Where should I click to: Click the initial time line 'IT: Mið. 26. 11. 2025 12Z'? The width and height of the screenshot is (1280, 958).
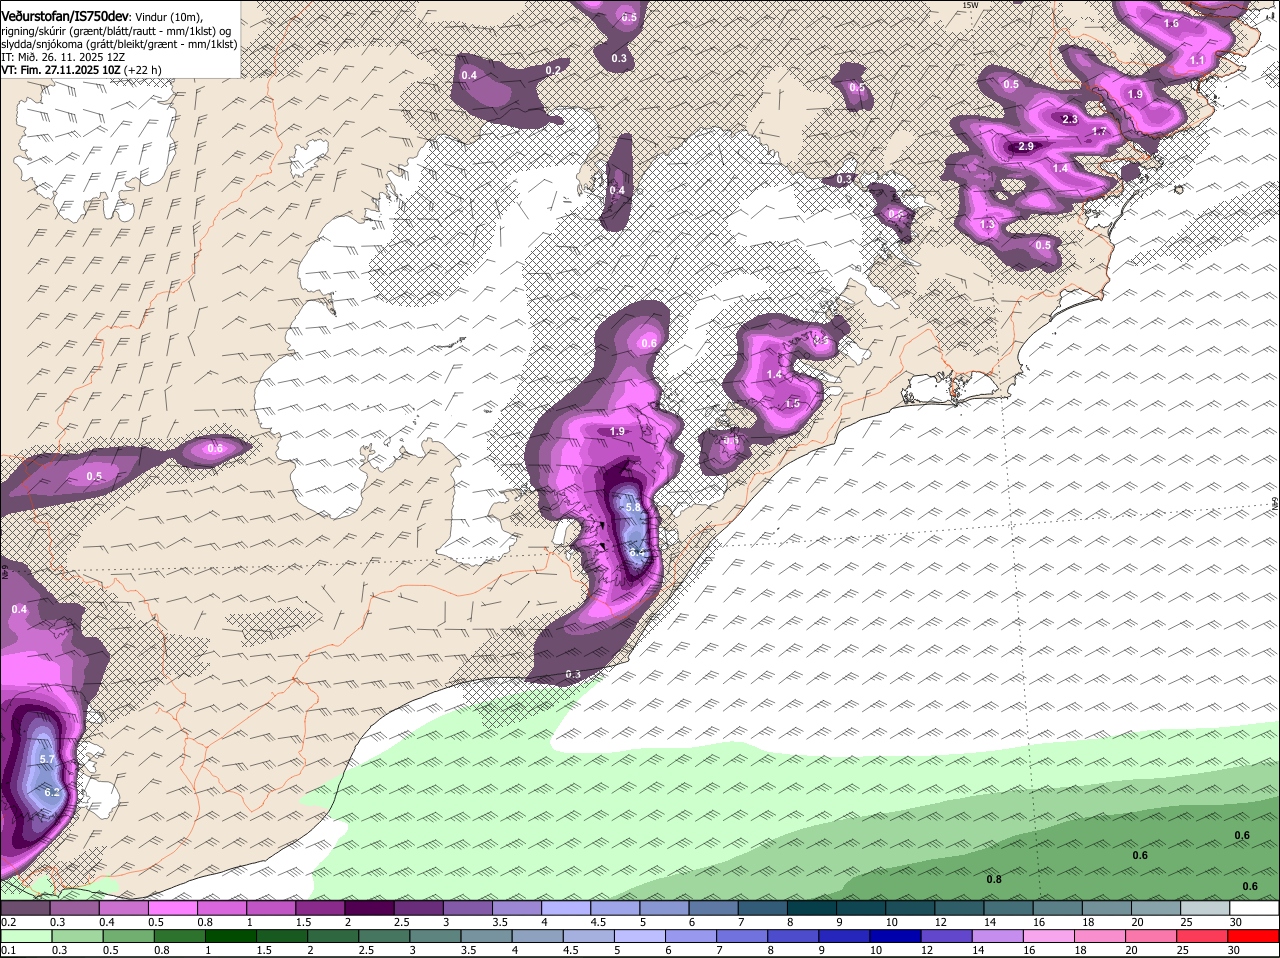63,58
